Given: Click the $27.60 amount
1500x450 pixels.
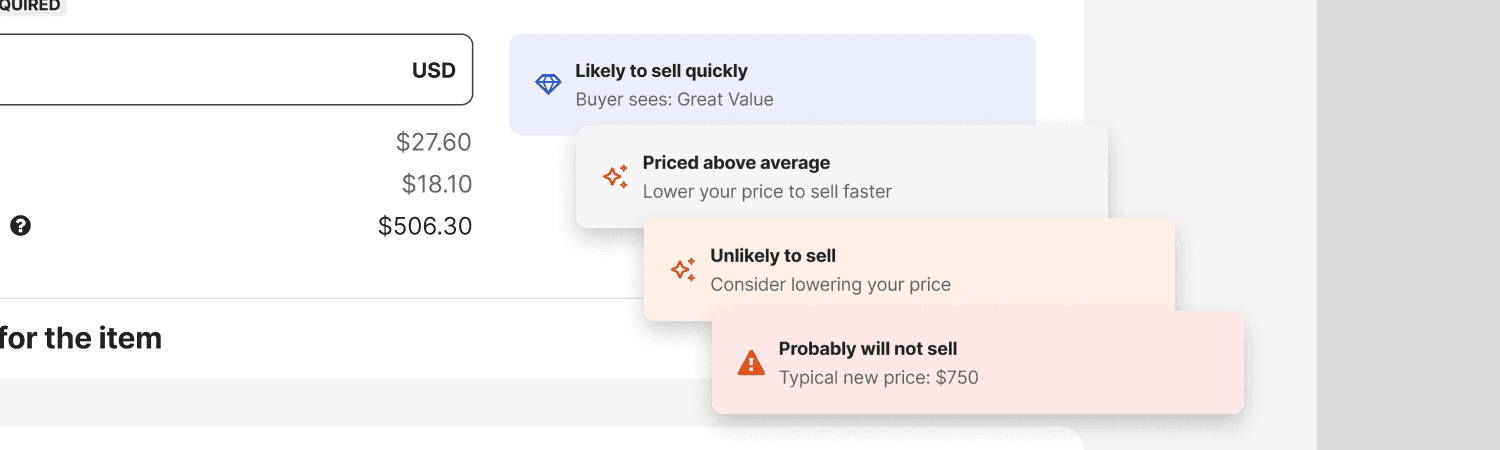Looking at the screenshot, I should pyautogui.click(x=433, y=142).
